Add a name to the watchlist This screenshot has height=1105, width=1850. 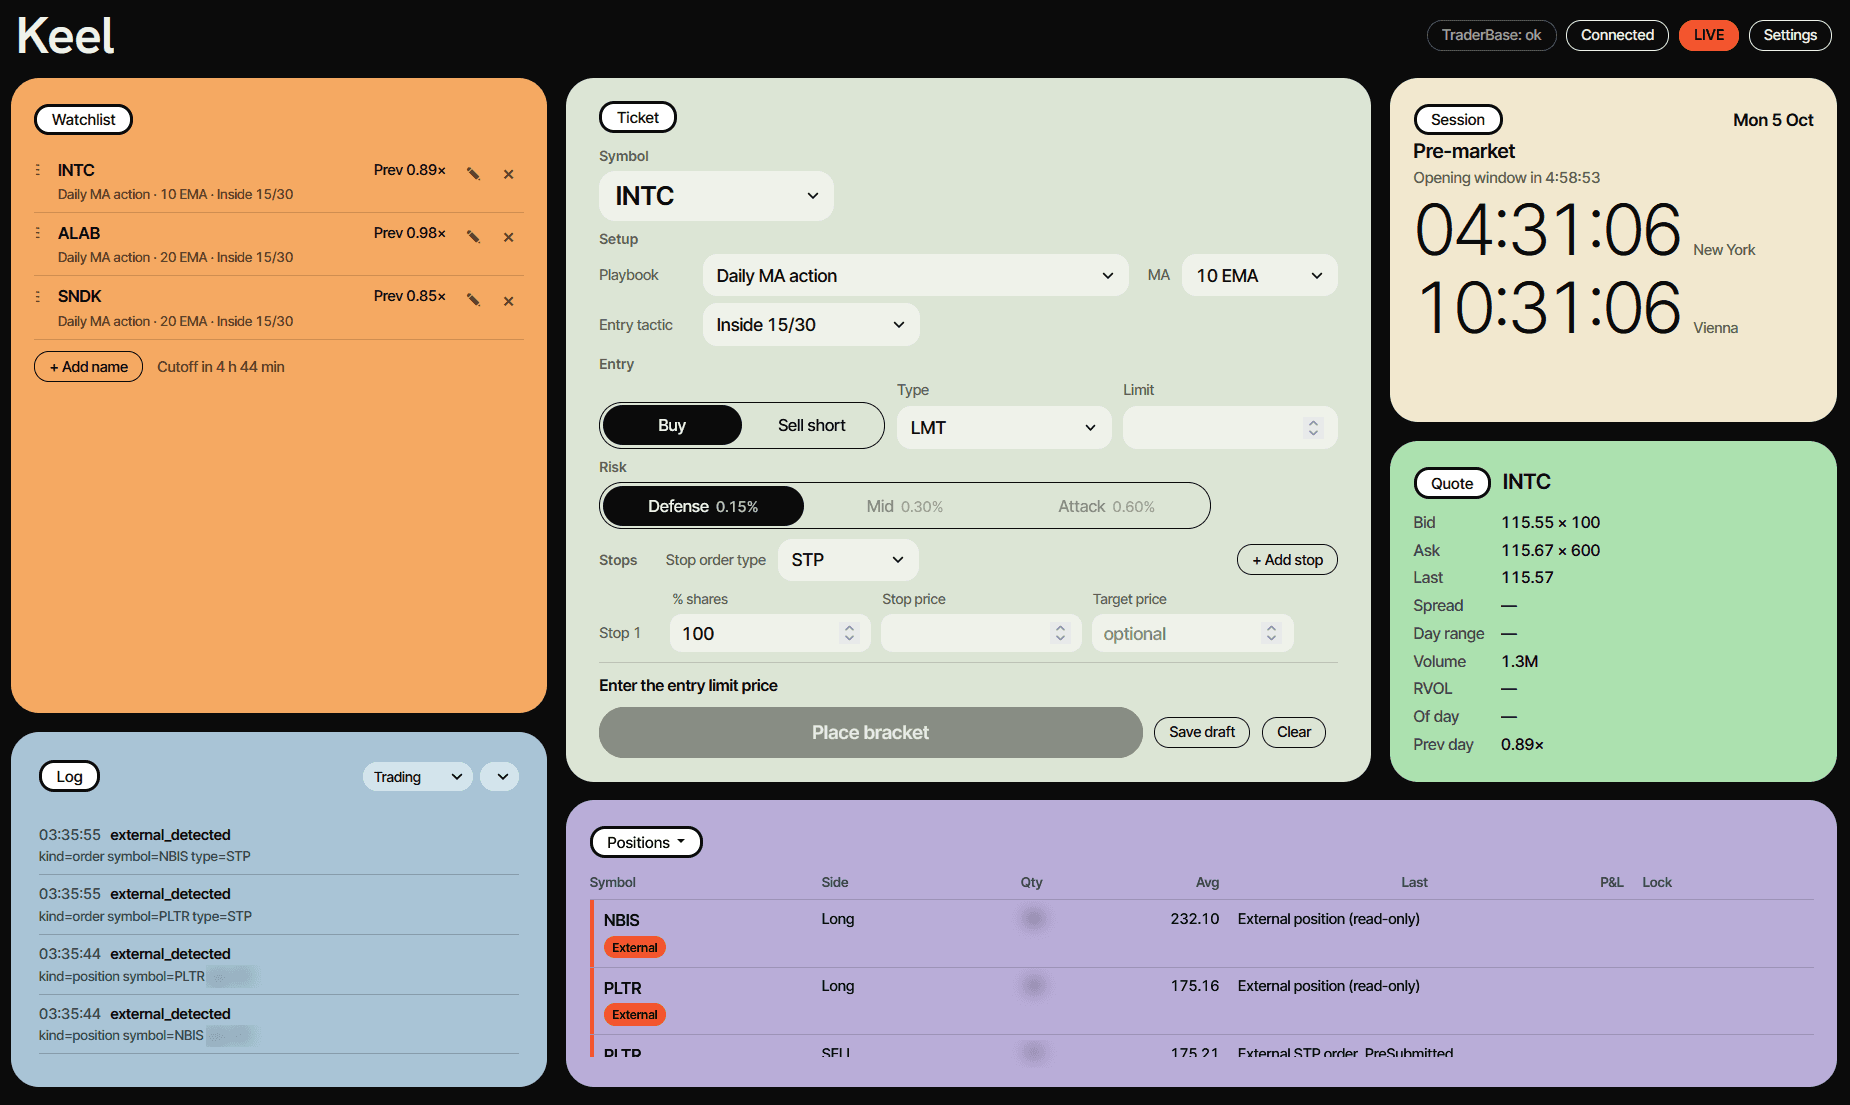[x=88, y=367]
